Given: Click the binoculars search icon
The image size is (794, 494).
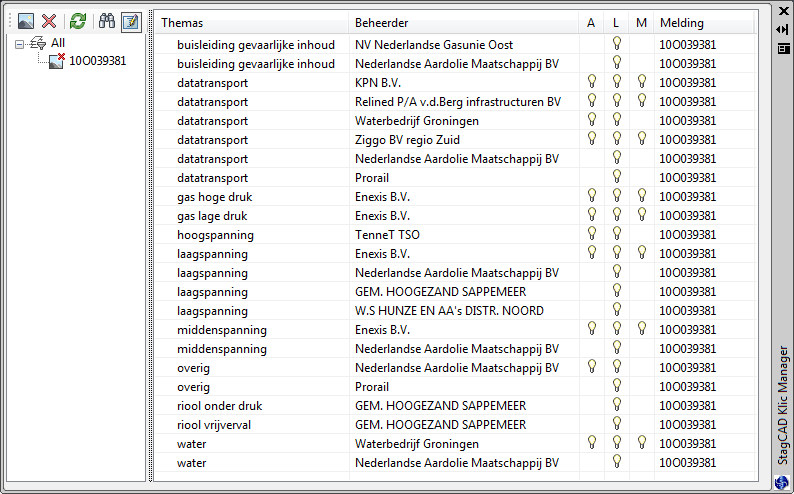Looking at the screenshot, I should [x=106, y=22].
